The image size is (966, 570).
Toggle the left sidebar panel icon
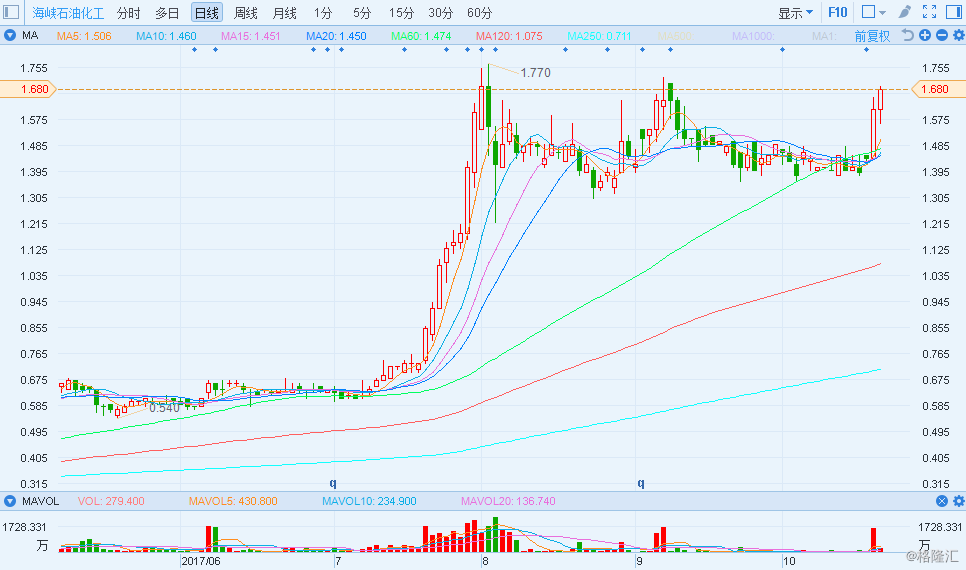pyautogui.click(x=12, y=13)
